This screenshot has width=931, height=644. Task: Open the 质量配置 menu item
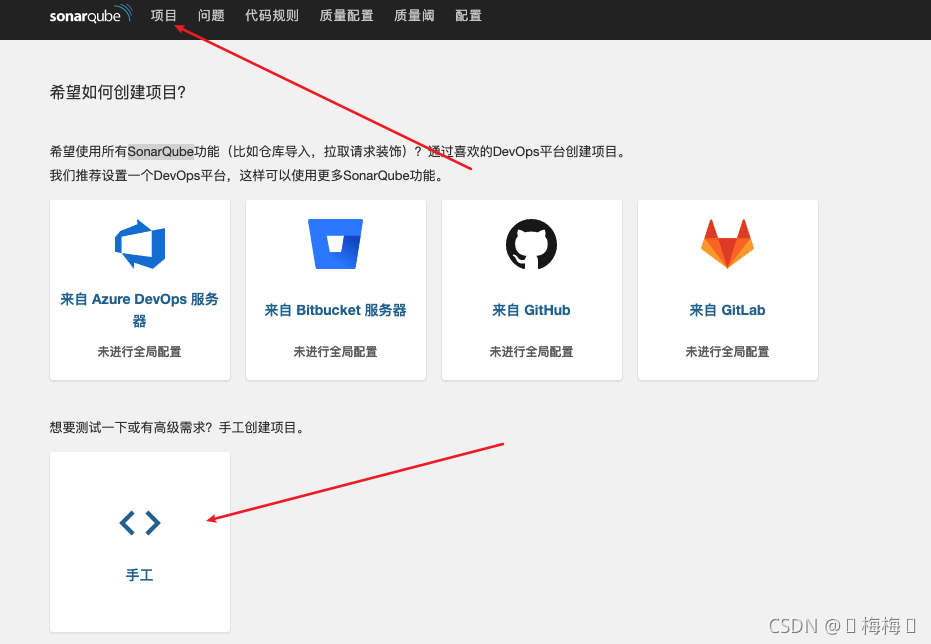[x=347, y=15]
